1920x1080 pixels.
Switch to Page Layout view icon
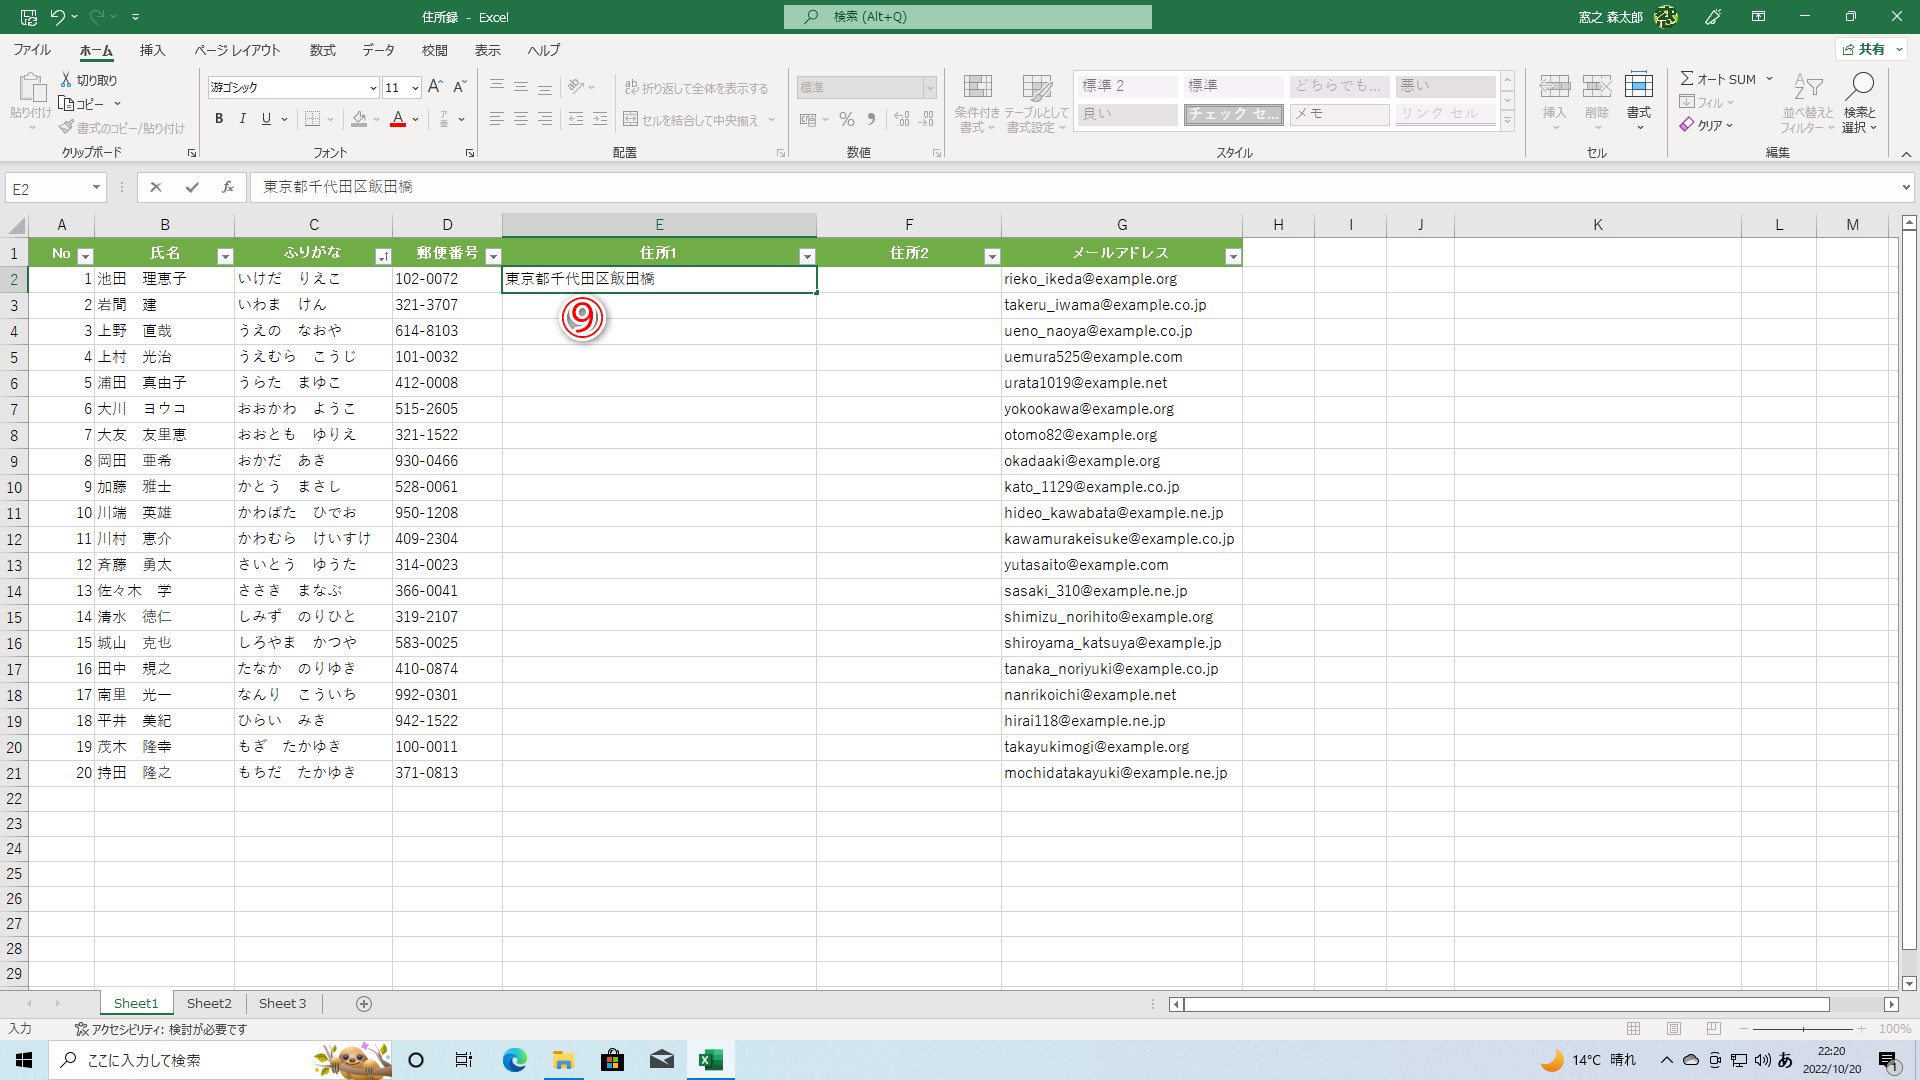[x=1674, y=1029]
